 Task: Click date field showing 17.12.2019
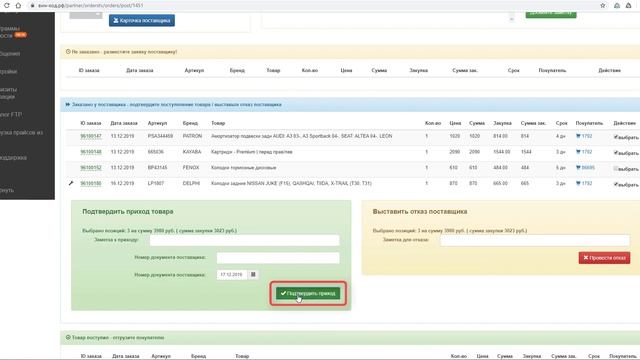[232, 275]
